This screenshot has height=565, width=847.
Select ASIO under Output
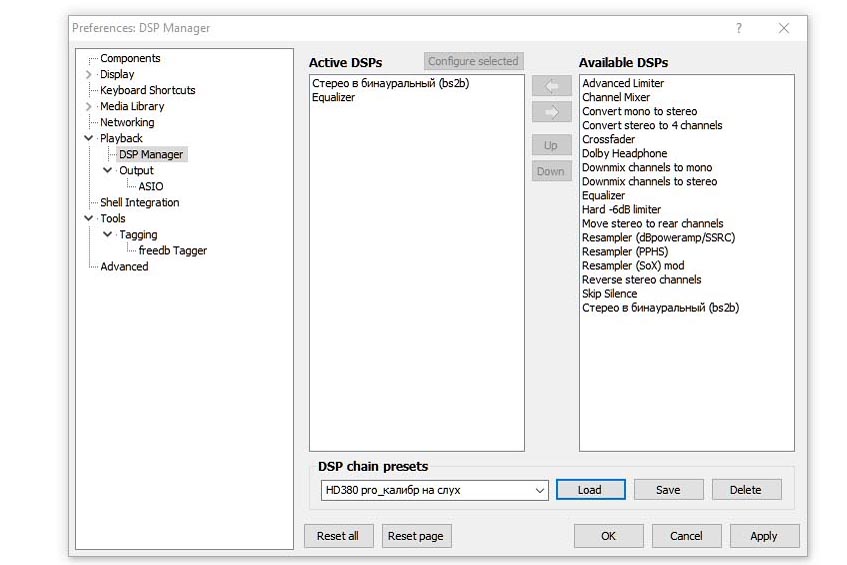(151, 186)
